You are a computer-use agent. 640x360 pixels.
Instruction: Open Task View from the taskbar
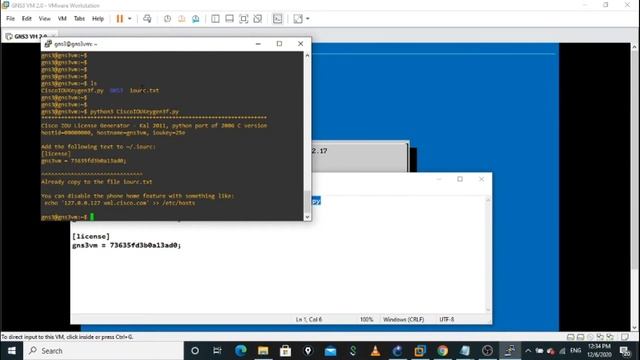pyautogui.click(x=218, y=351)
